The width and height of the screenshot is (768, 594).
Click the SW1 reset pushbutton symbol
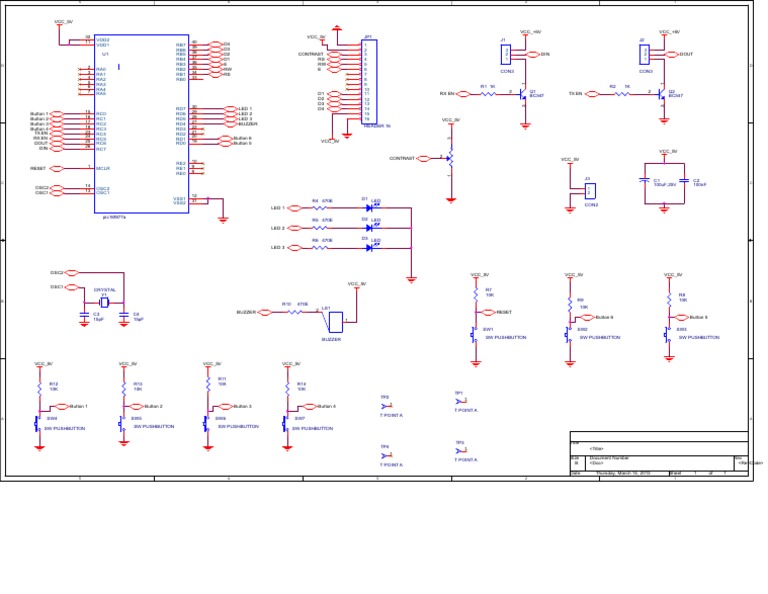[x=474, y=335]
